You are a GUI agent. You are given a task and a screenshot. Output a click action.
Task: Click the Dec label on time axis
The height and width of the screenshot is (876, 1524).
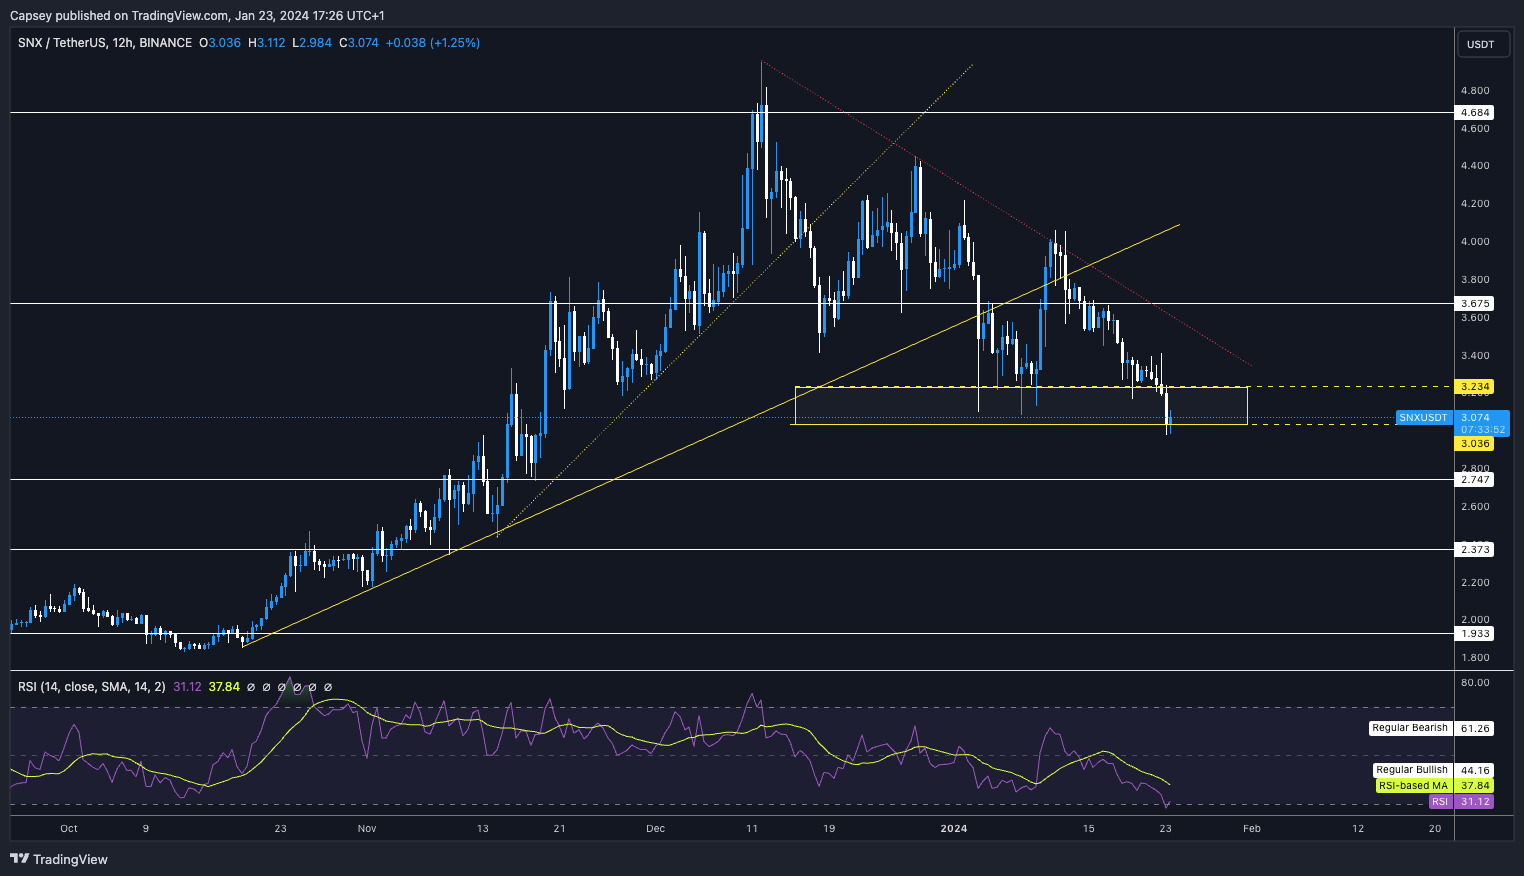(x=655, y=828)
